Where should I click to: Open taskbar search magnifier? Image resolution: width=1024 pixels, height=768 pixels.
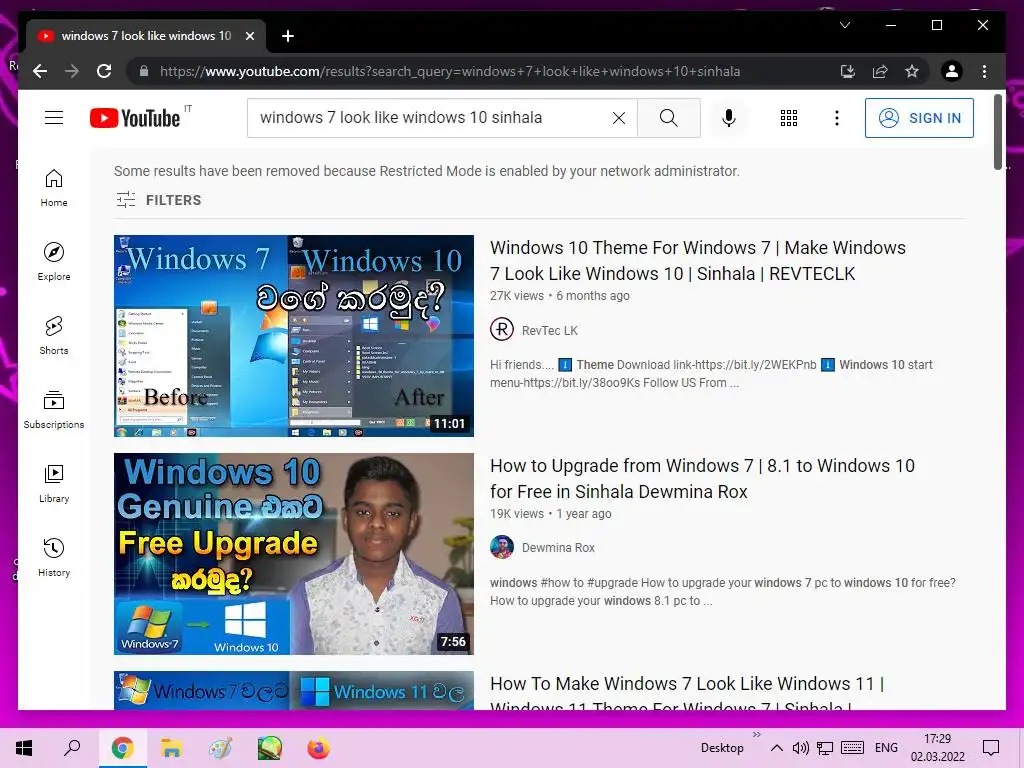coord(72,748)
